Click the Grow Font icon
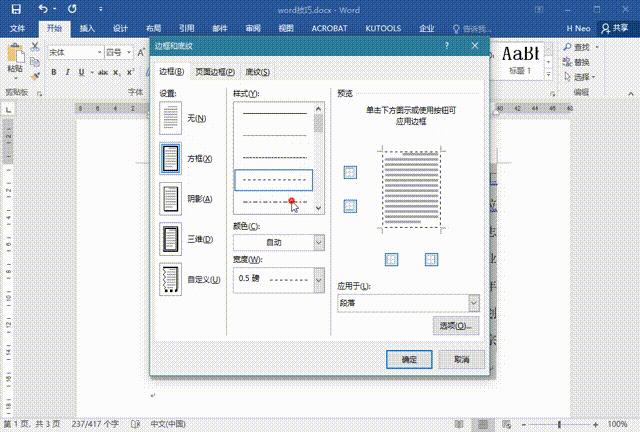640x432 pixels. coord(141,52)
